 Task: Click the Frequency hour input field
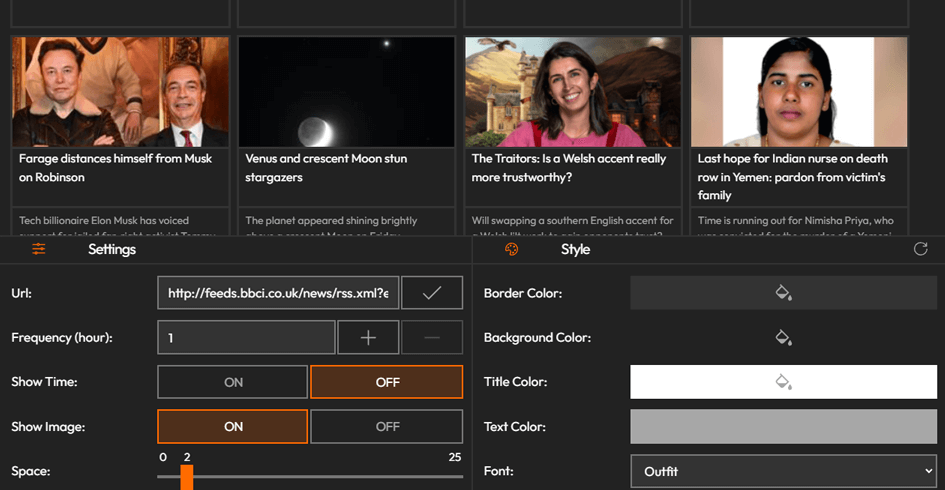click(x=246, y=338)
